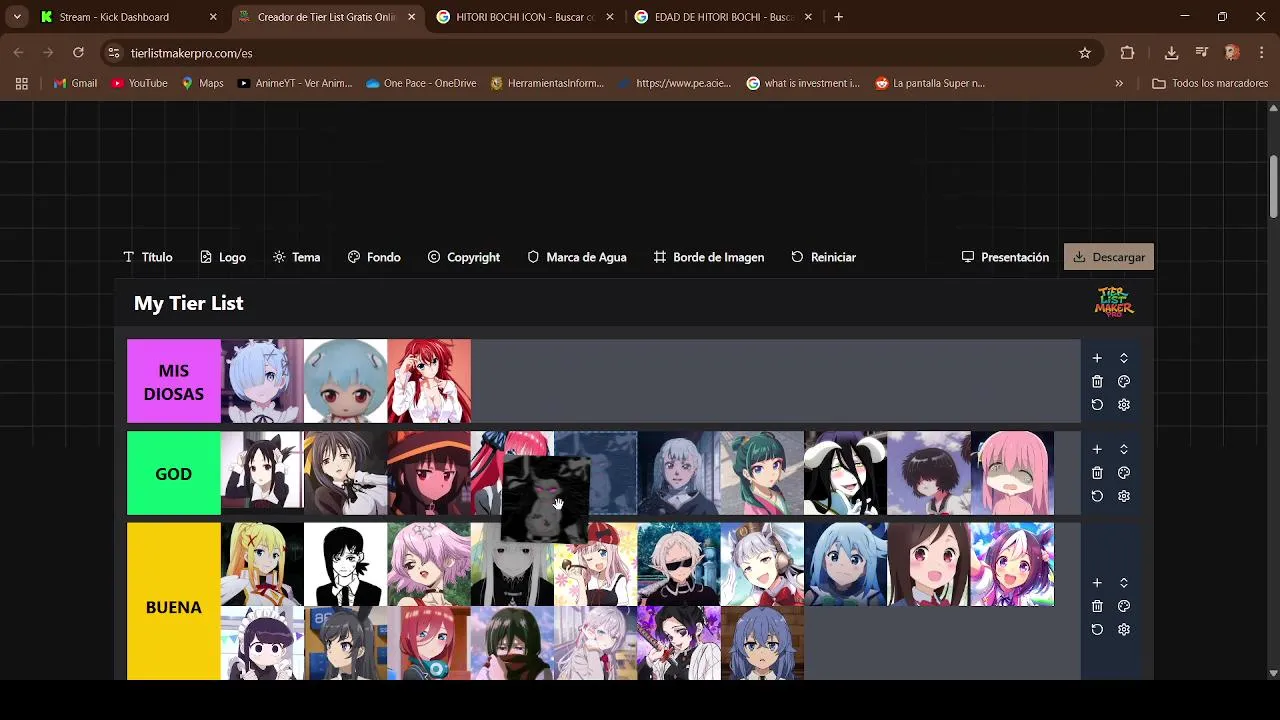The width and height of the screenshot is (1280, 720).
Task: Open the Chrome three-dot menu
Action: click(1260, 53)
